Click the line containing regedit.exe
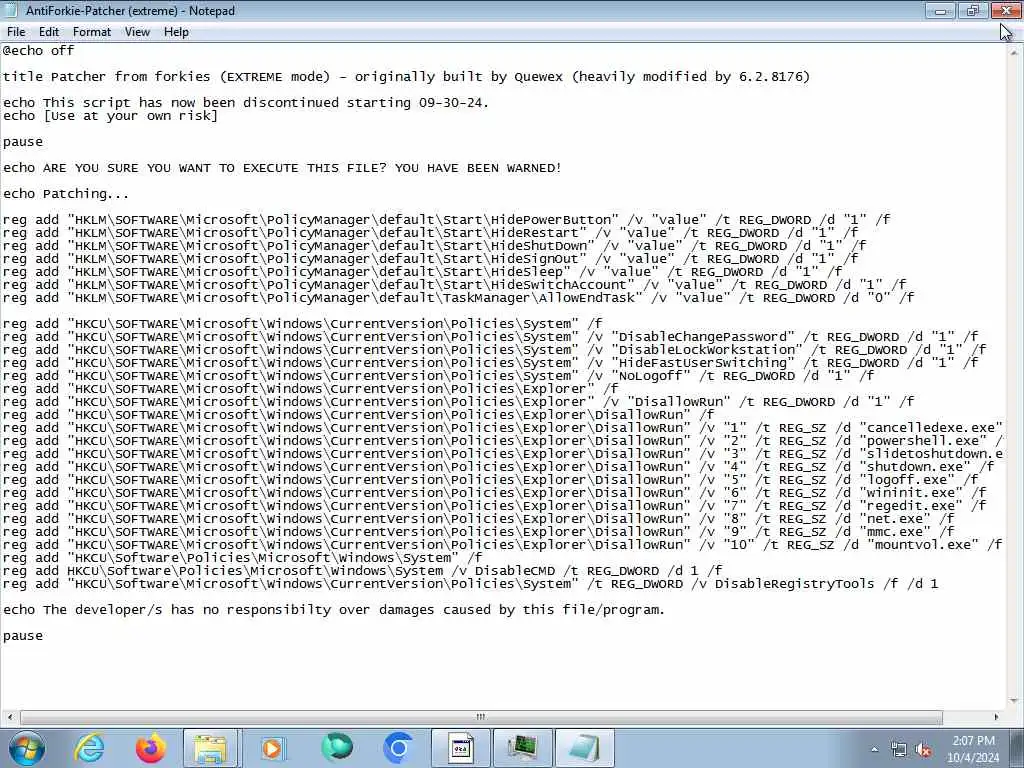 (494, 506)
